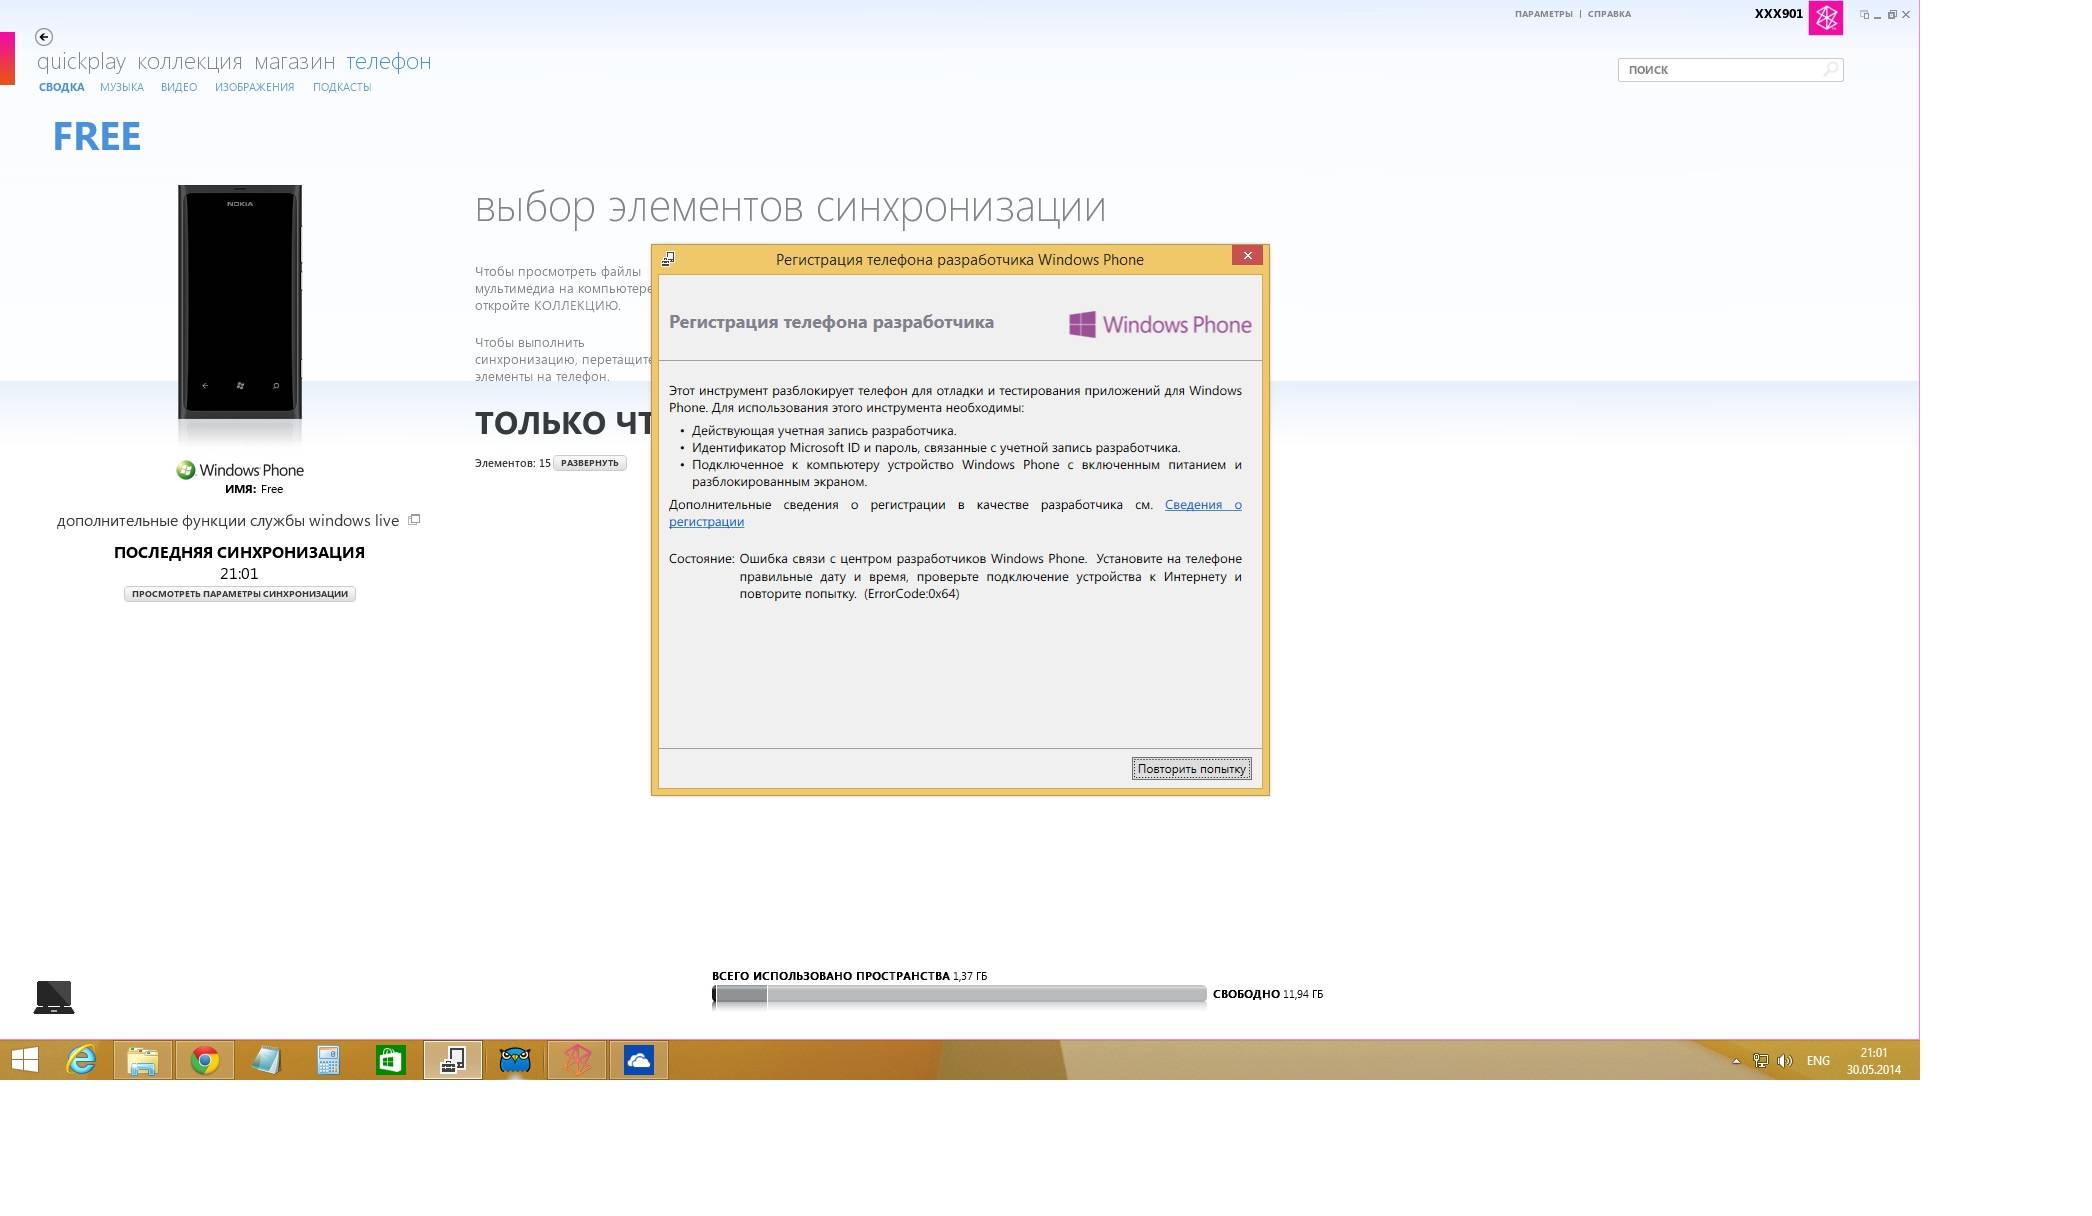Open Notepad from the taskbar
The image size is (2092, 1216).
[x=267, y=1060]
